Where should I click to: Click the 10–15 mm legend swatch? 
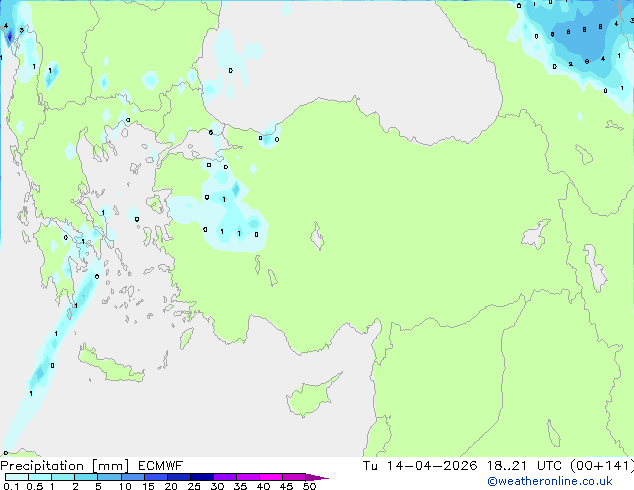pos(132,477)
